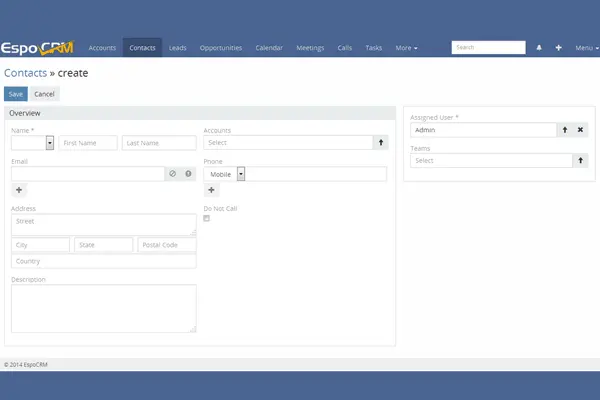Click the Assigned User select arrow icon

564,130
